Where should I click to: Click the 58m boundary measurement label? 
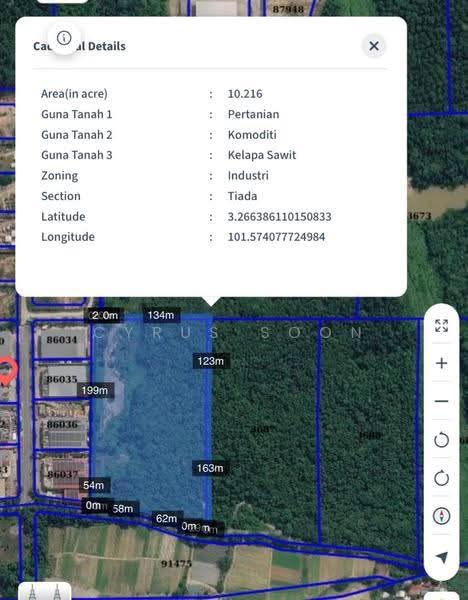pyautogui.click(x=123, y=509)
